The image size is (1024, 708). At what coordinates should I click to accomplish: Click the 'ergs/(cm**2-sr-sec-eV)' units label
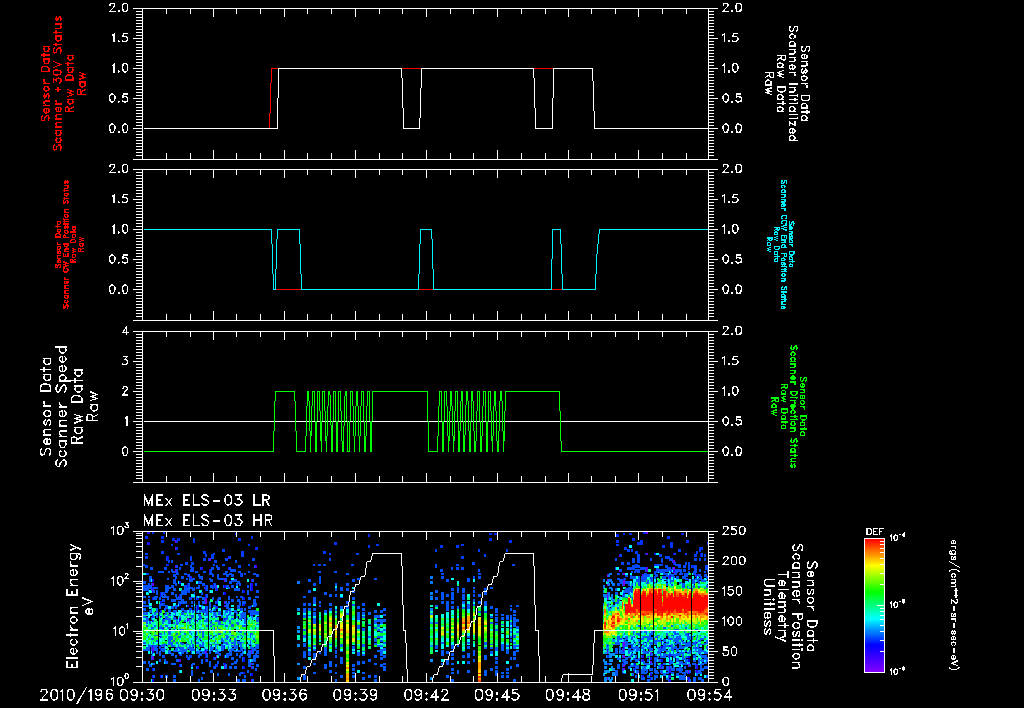953,605
